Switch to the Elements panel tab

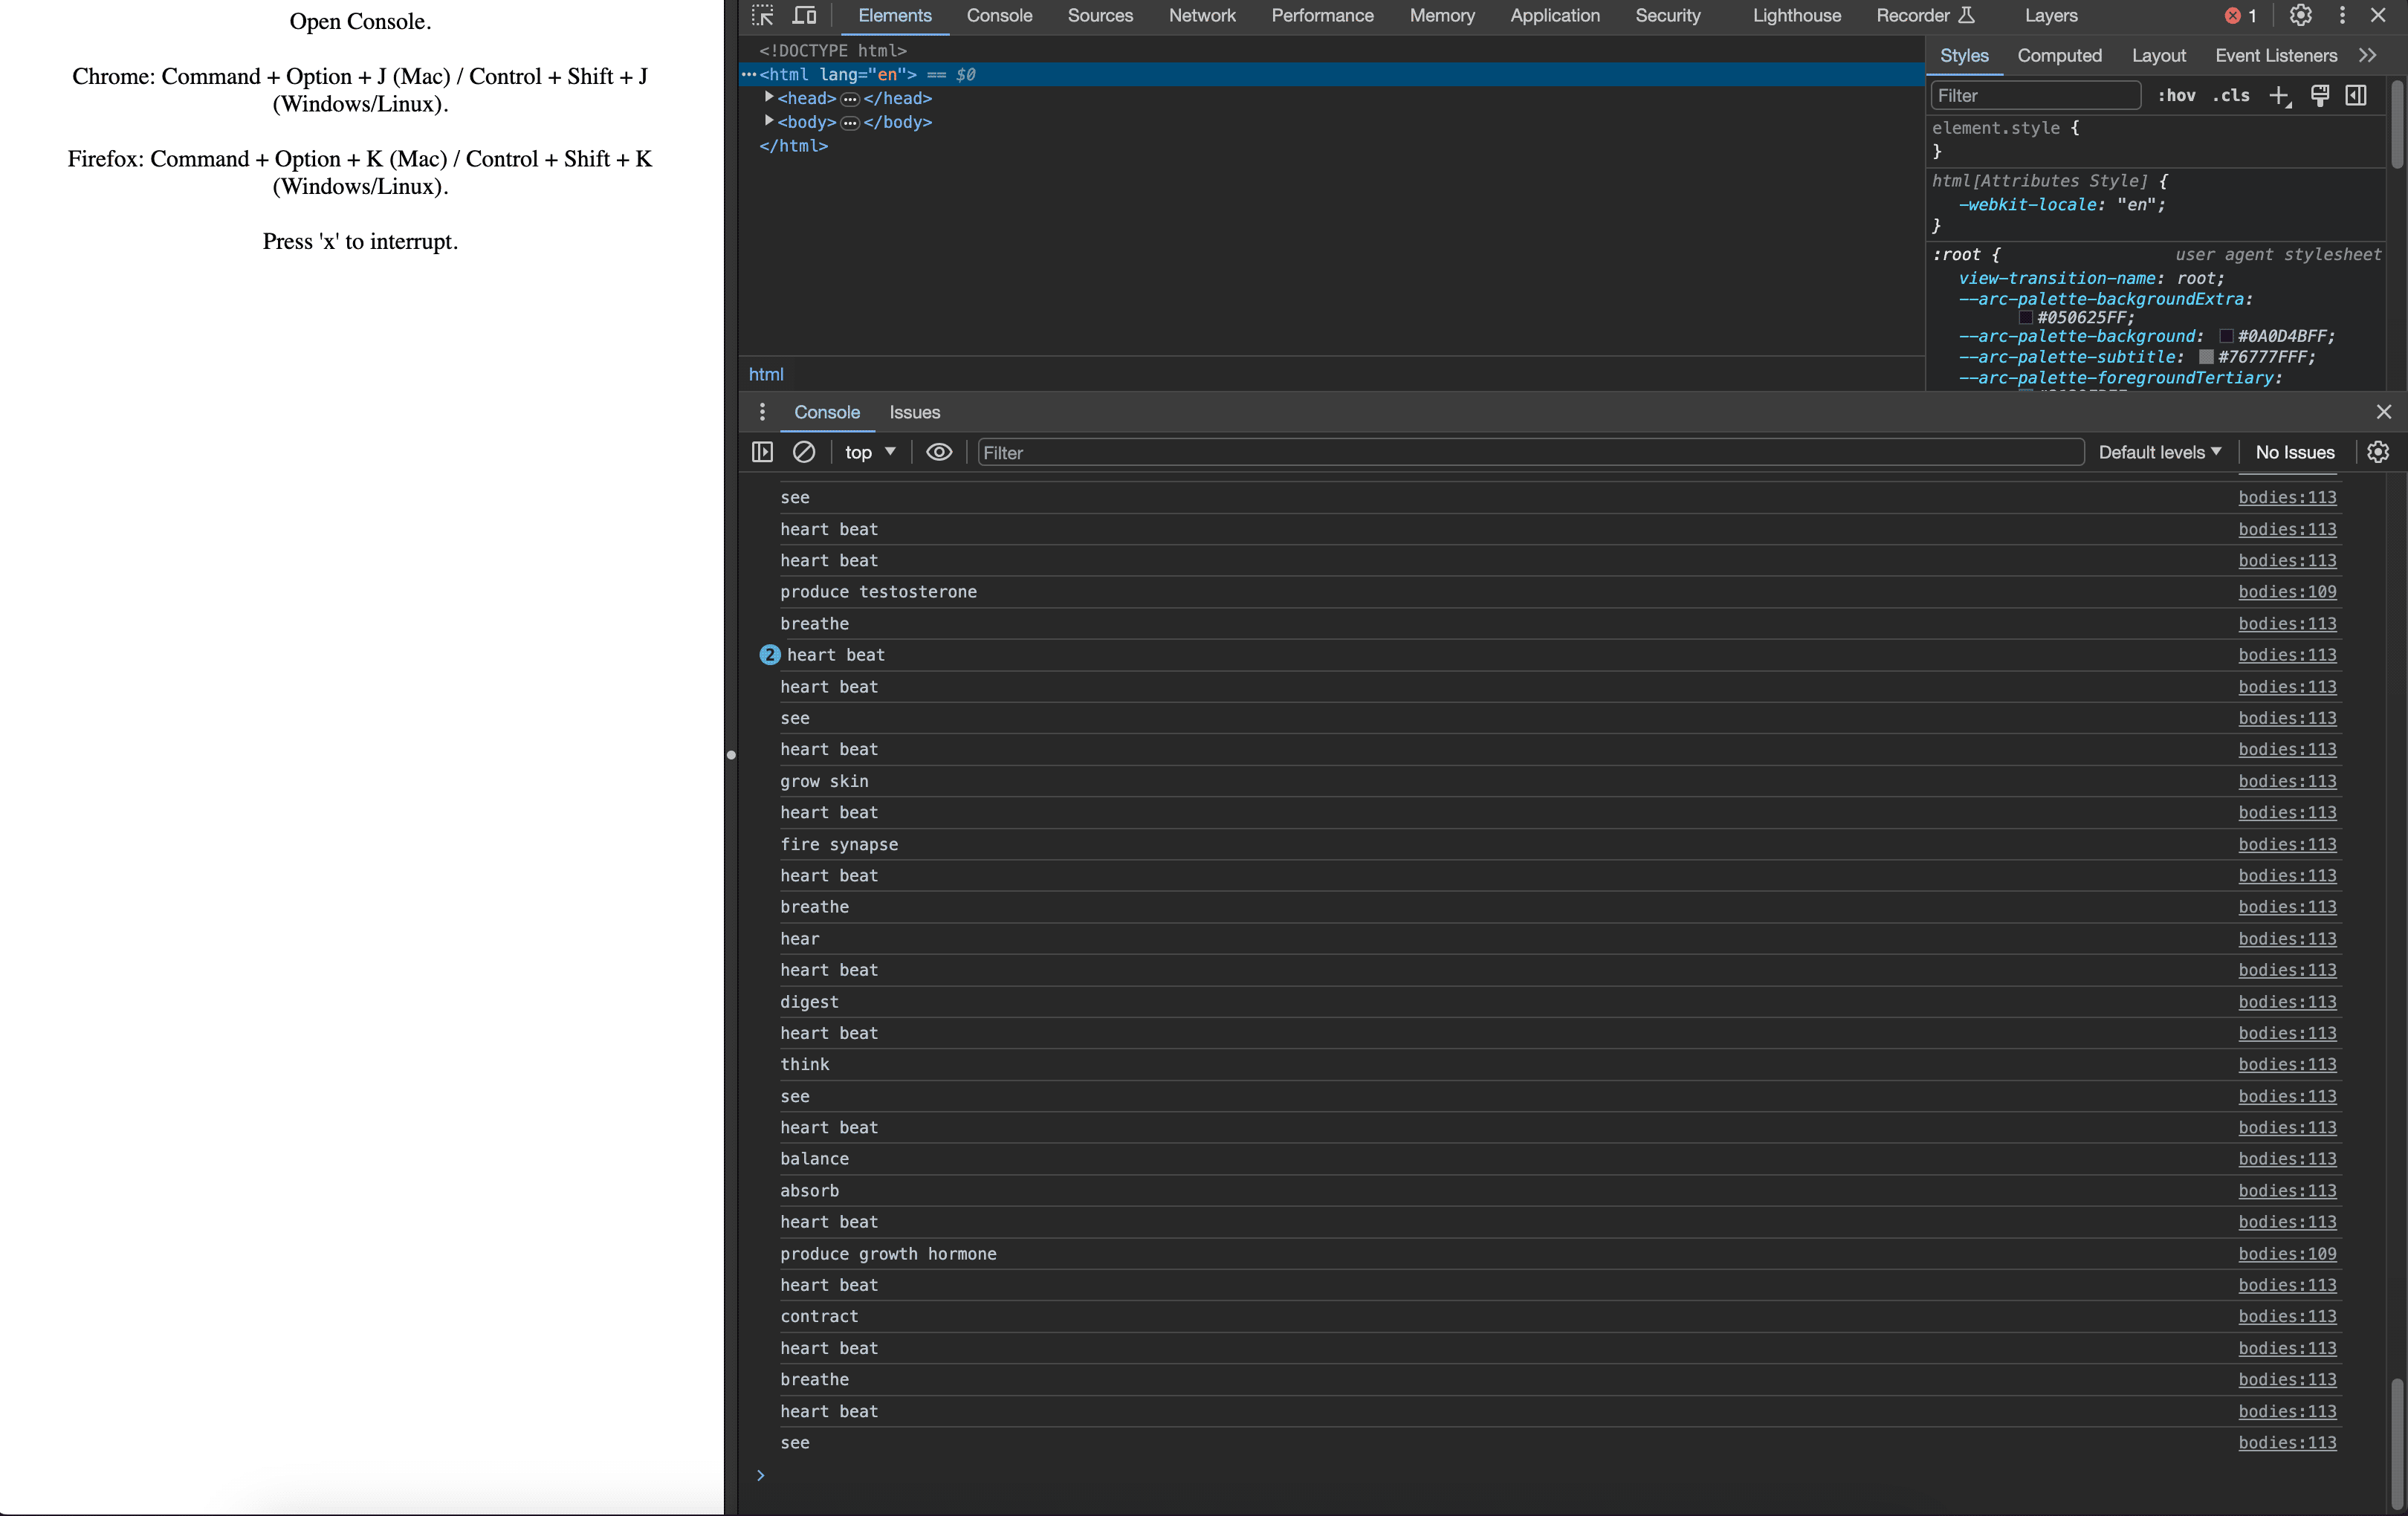(x=893, y=14)
